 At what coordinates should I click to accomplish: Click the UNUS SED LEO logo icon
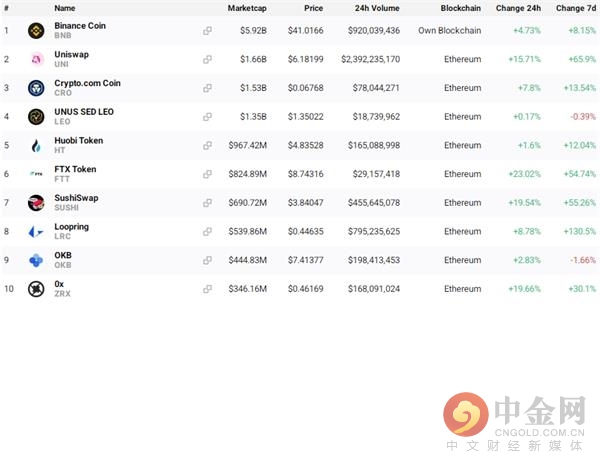point(36,117)
